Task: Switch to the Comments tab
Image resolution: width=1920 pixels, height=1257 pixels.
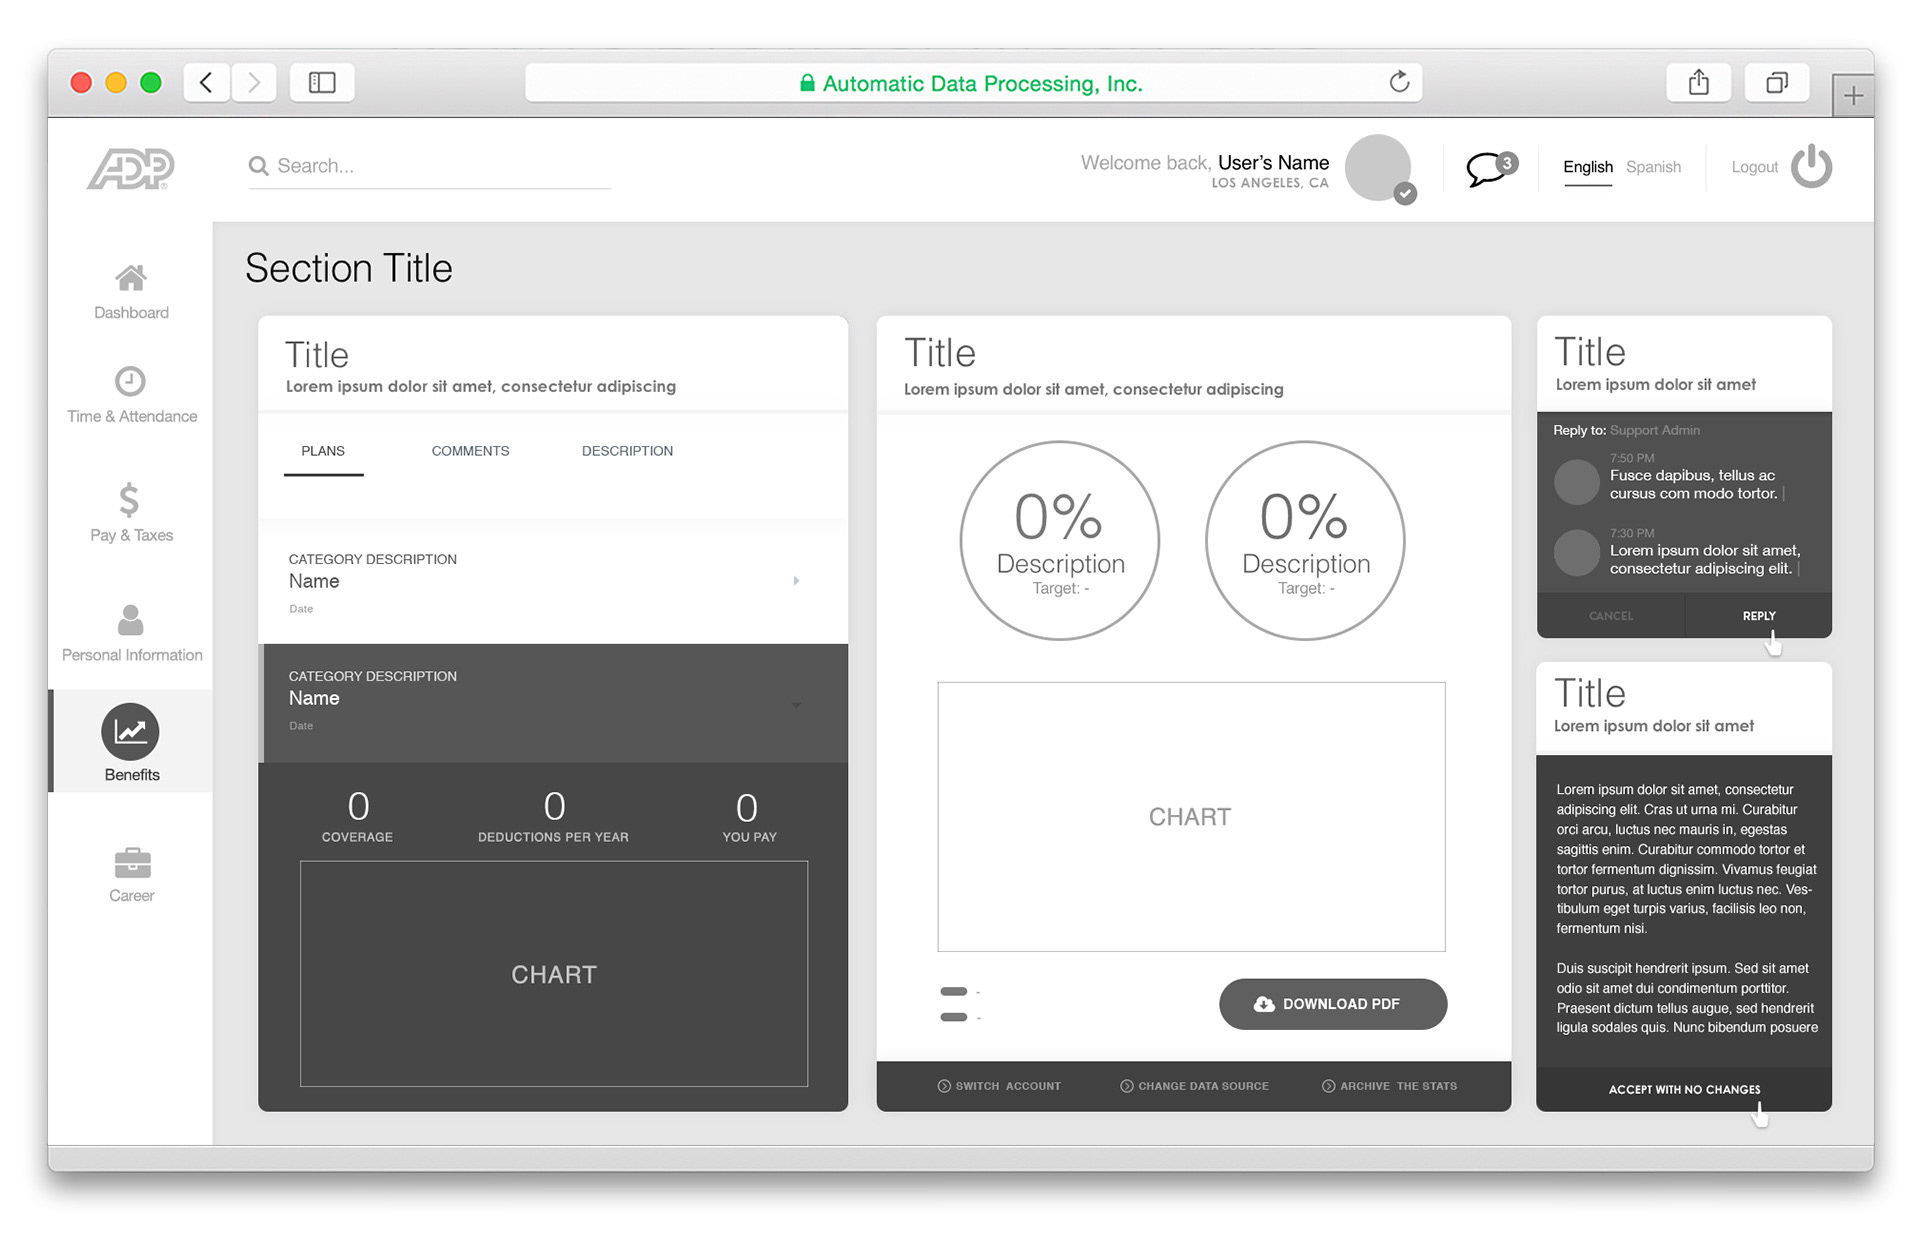Action: [470, 451]
